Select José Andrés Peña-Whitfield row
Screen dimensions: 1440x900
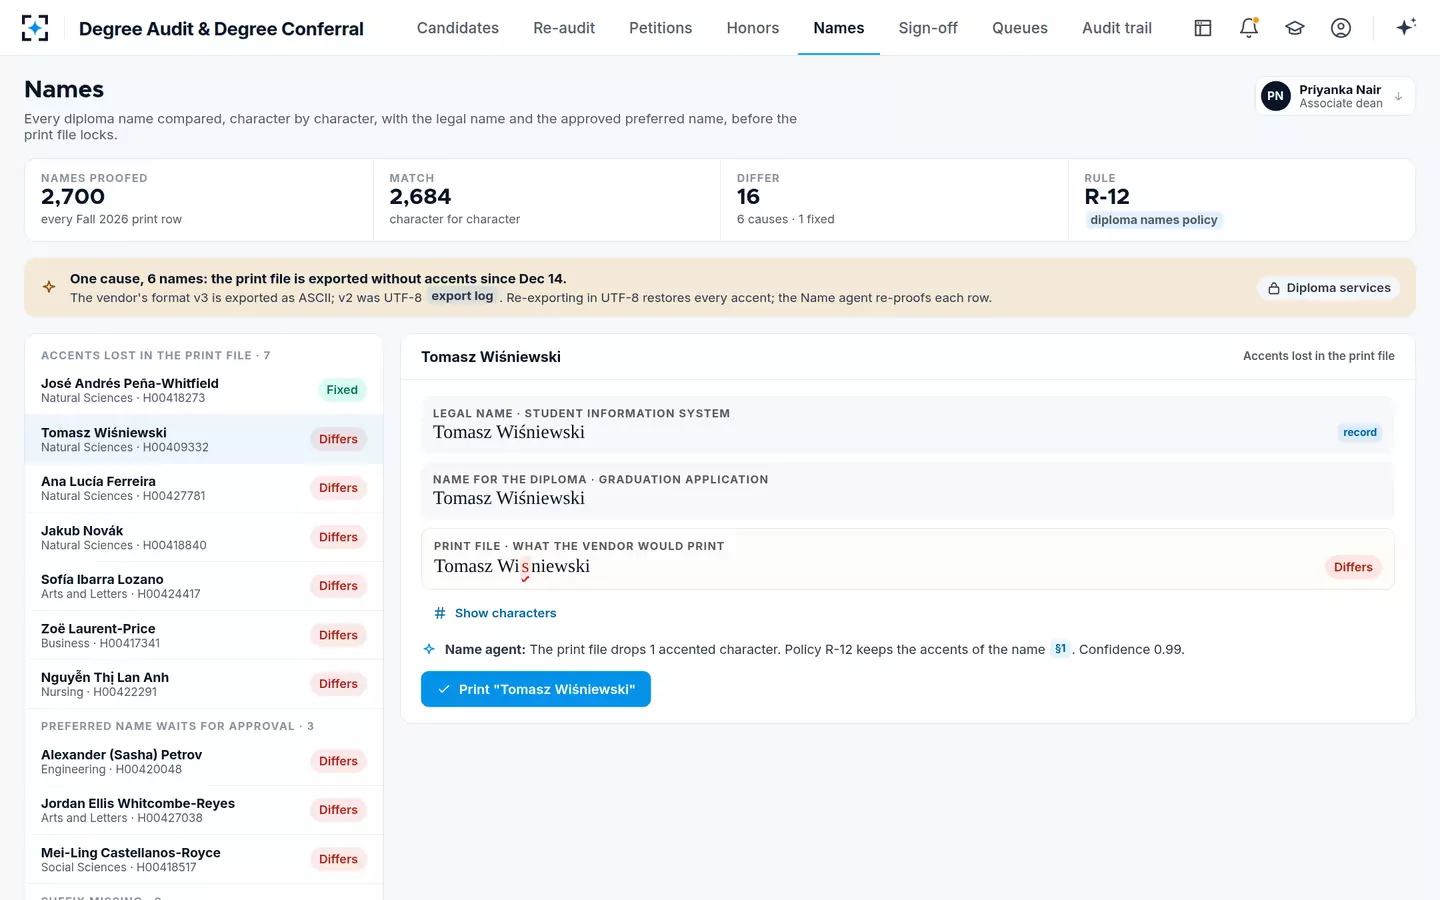pyautogui.click(x=204, y=390)
